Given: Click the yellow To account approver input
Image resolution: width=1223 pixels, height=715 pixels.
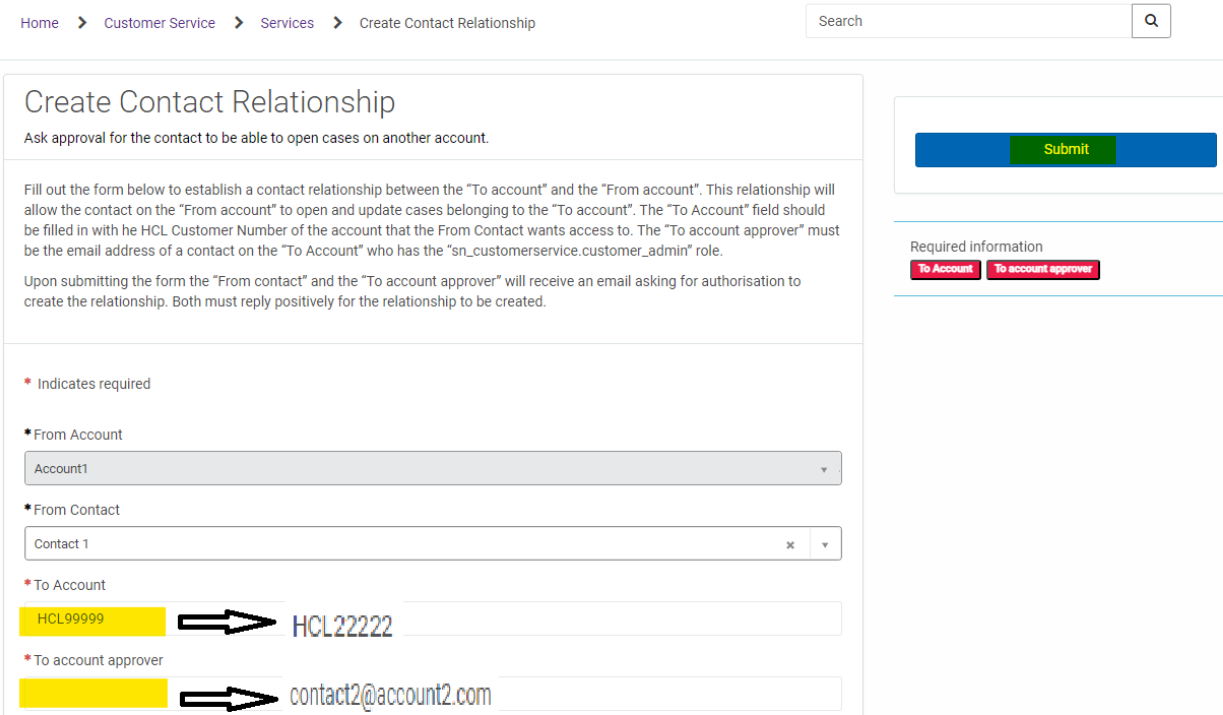Looking at the screenshot, I should tap(93, 693).
